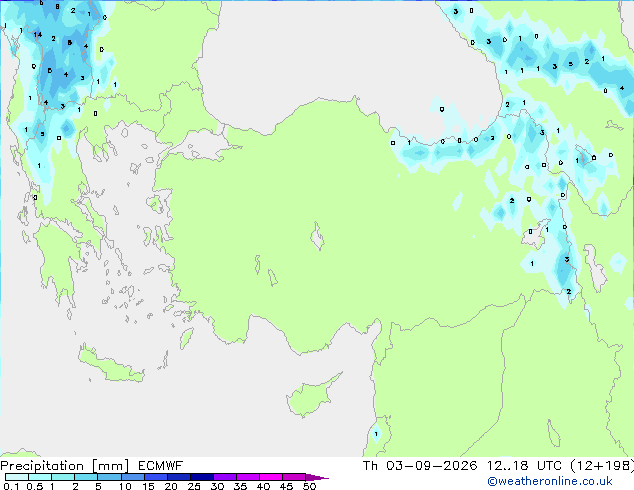This screenshot has width=634, height=490.
Task: Select the island of Crete
Action: [111, 365]
